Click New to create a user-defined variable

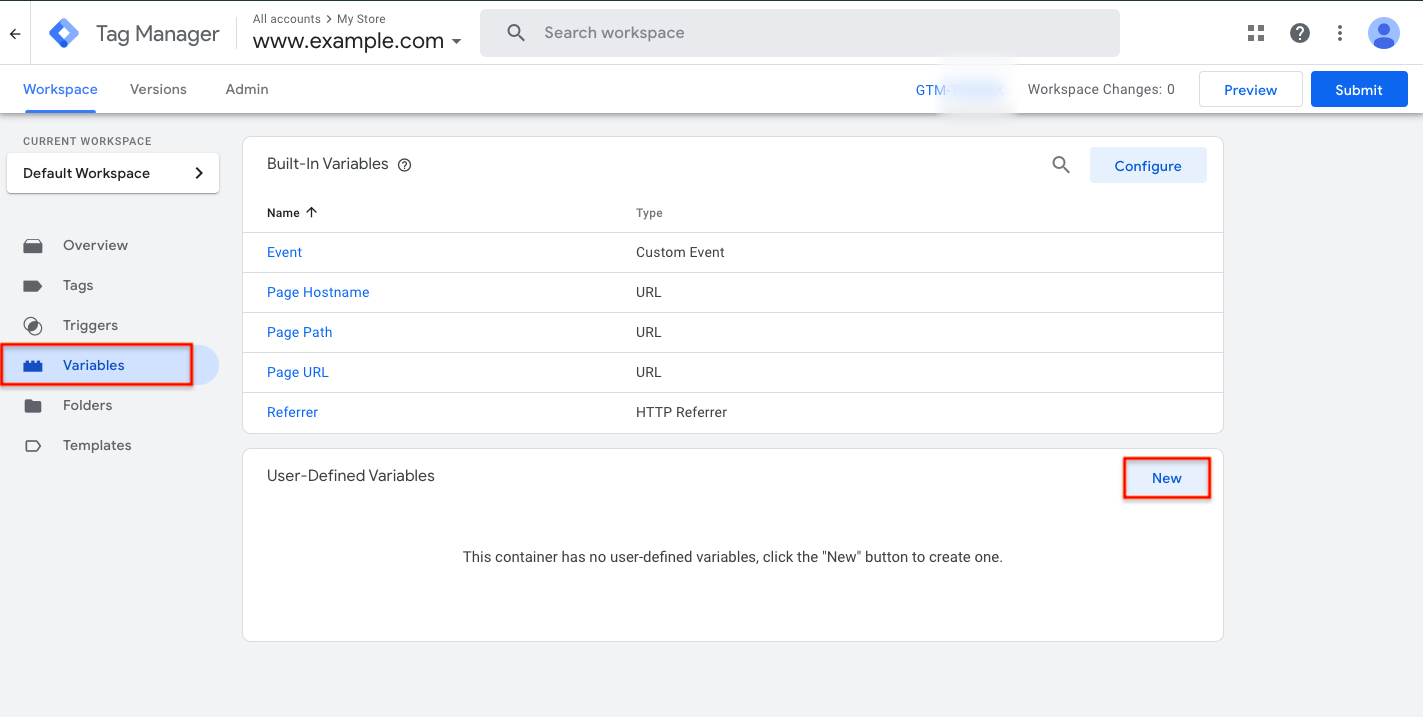click(x=1166, y=477)
